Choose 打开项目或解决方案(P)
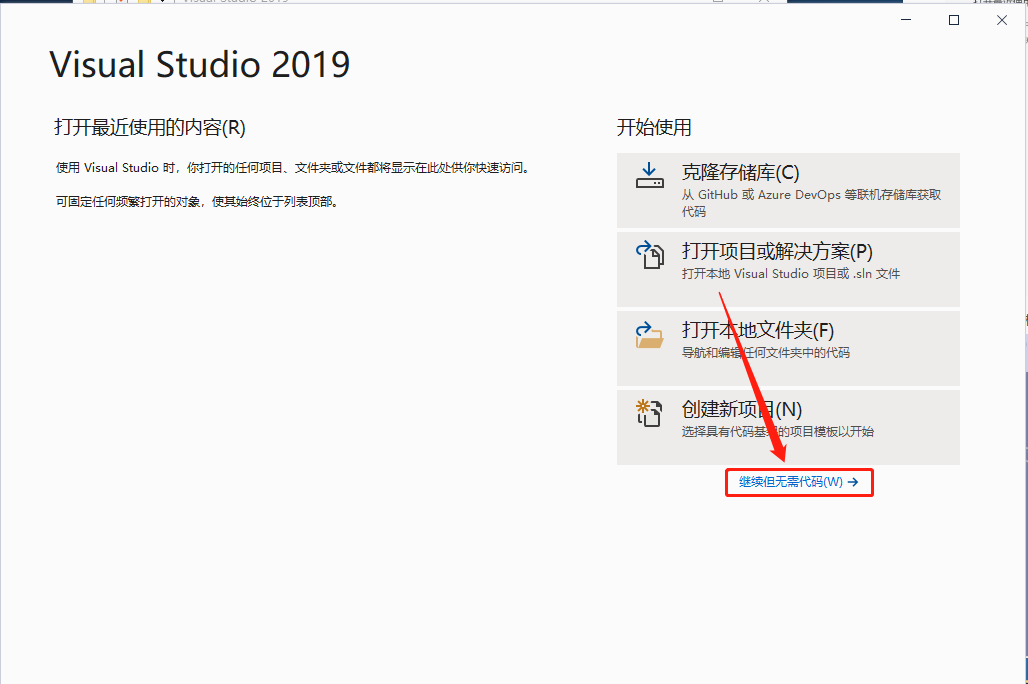1028x684 pixels. pos(788,270)
